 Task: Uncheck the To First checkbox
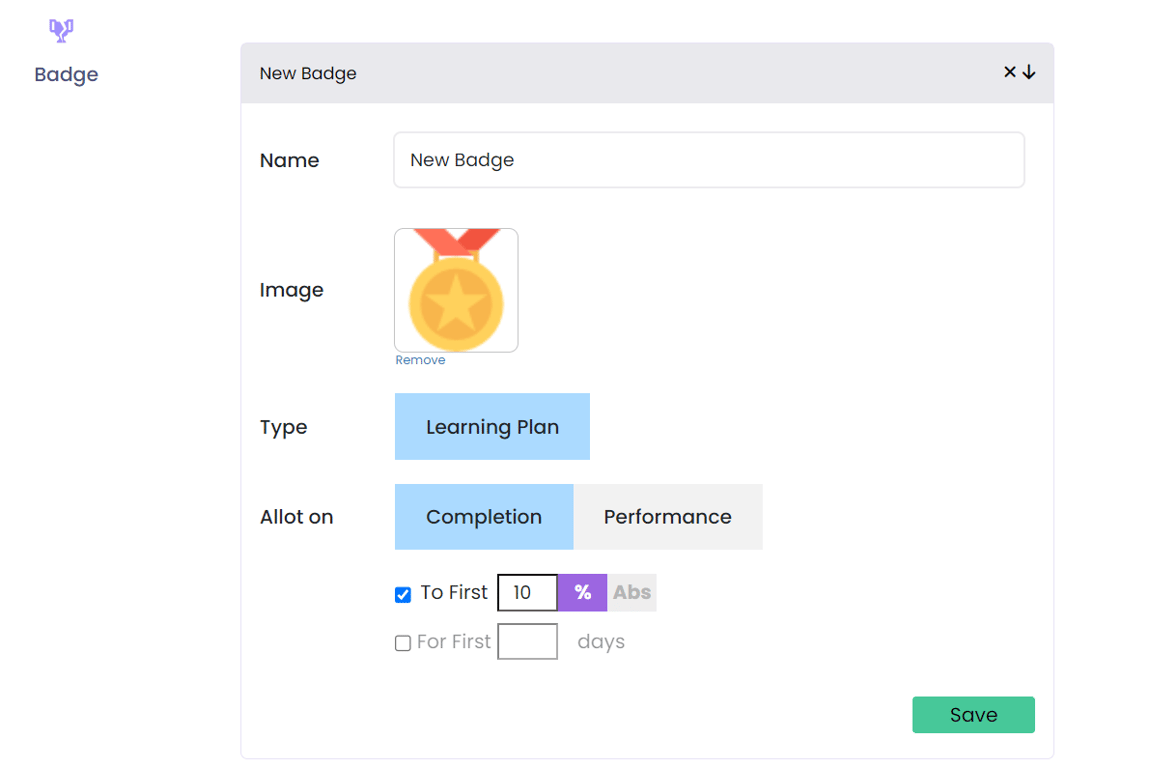click(x=403, y=595)
